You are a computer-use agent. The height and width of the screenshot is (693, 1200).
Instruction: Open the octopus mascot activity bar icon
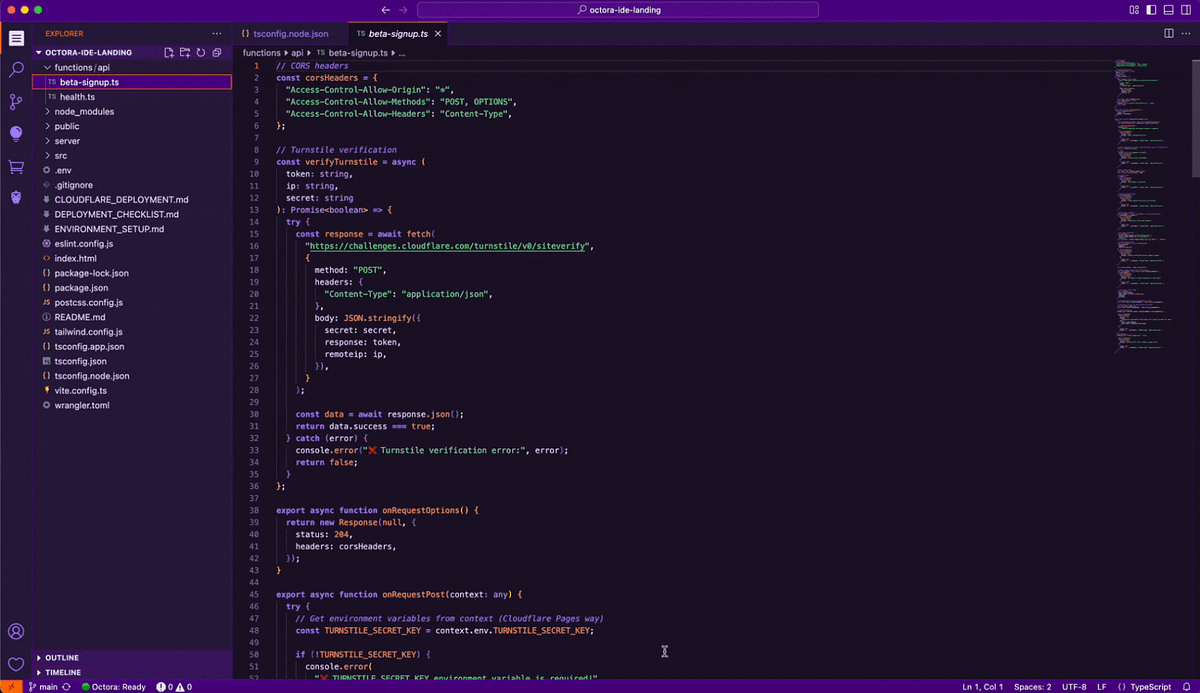coord(16,198)
